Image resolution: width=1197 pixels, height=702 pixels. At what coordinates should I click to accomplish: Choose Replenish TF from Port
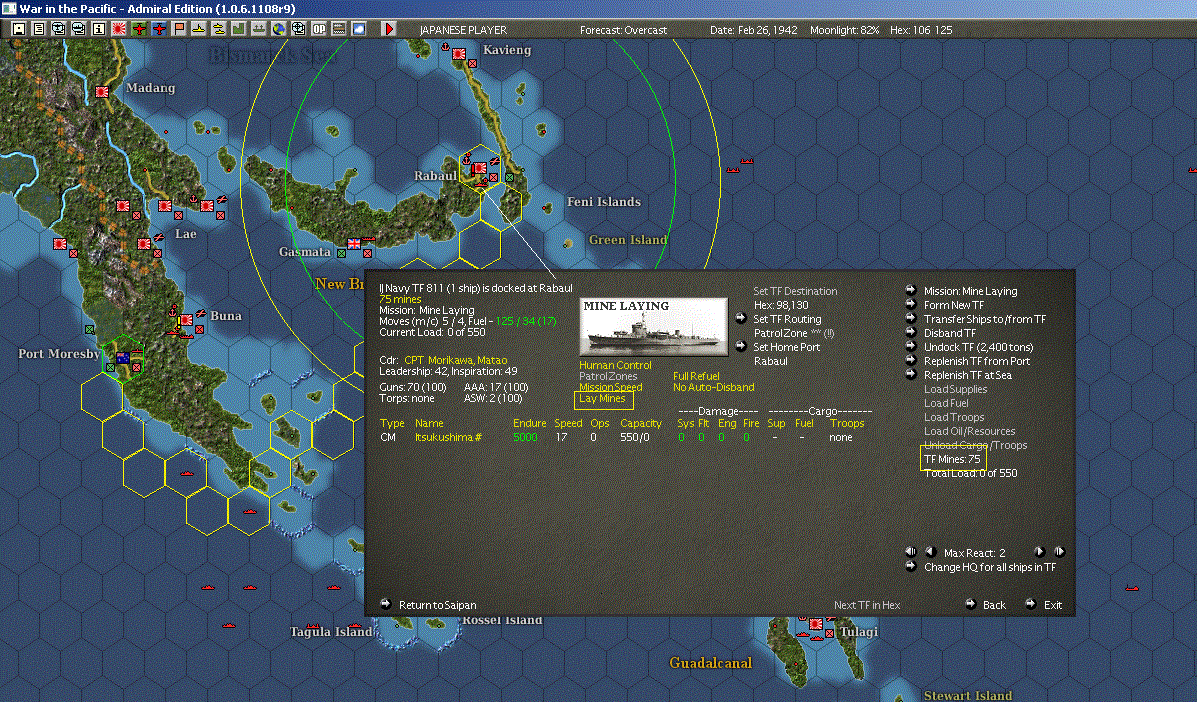point(977,361)
